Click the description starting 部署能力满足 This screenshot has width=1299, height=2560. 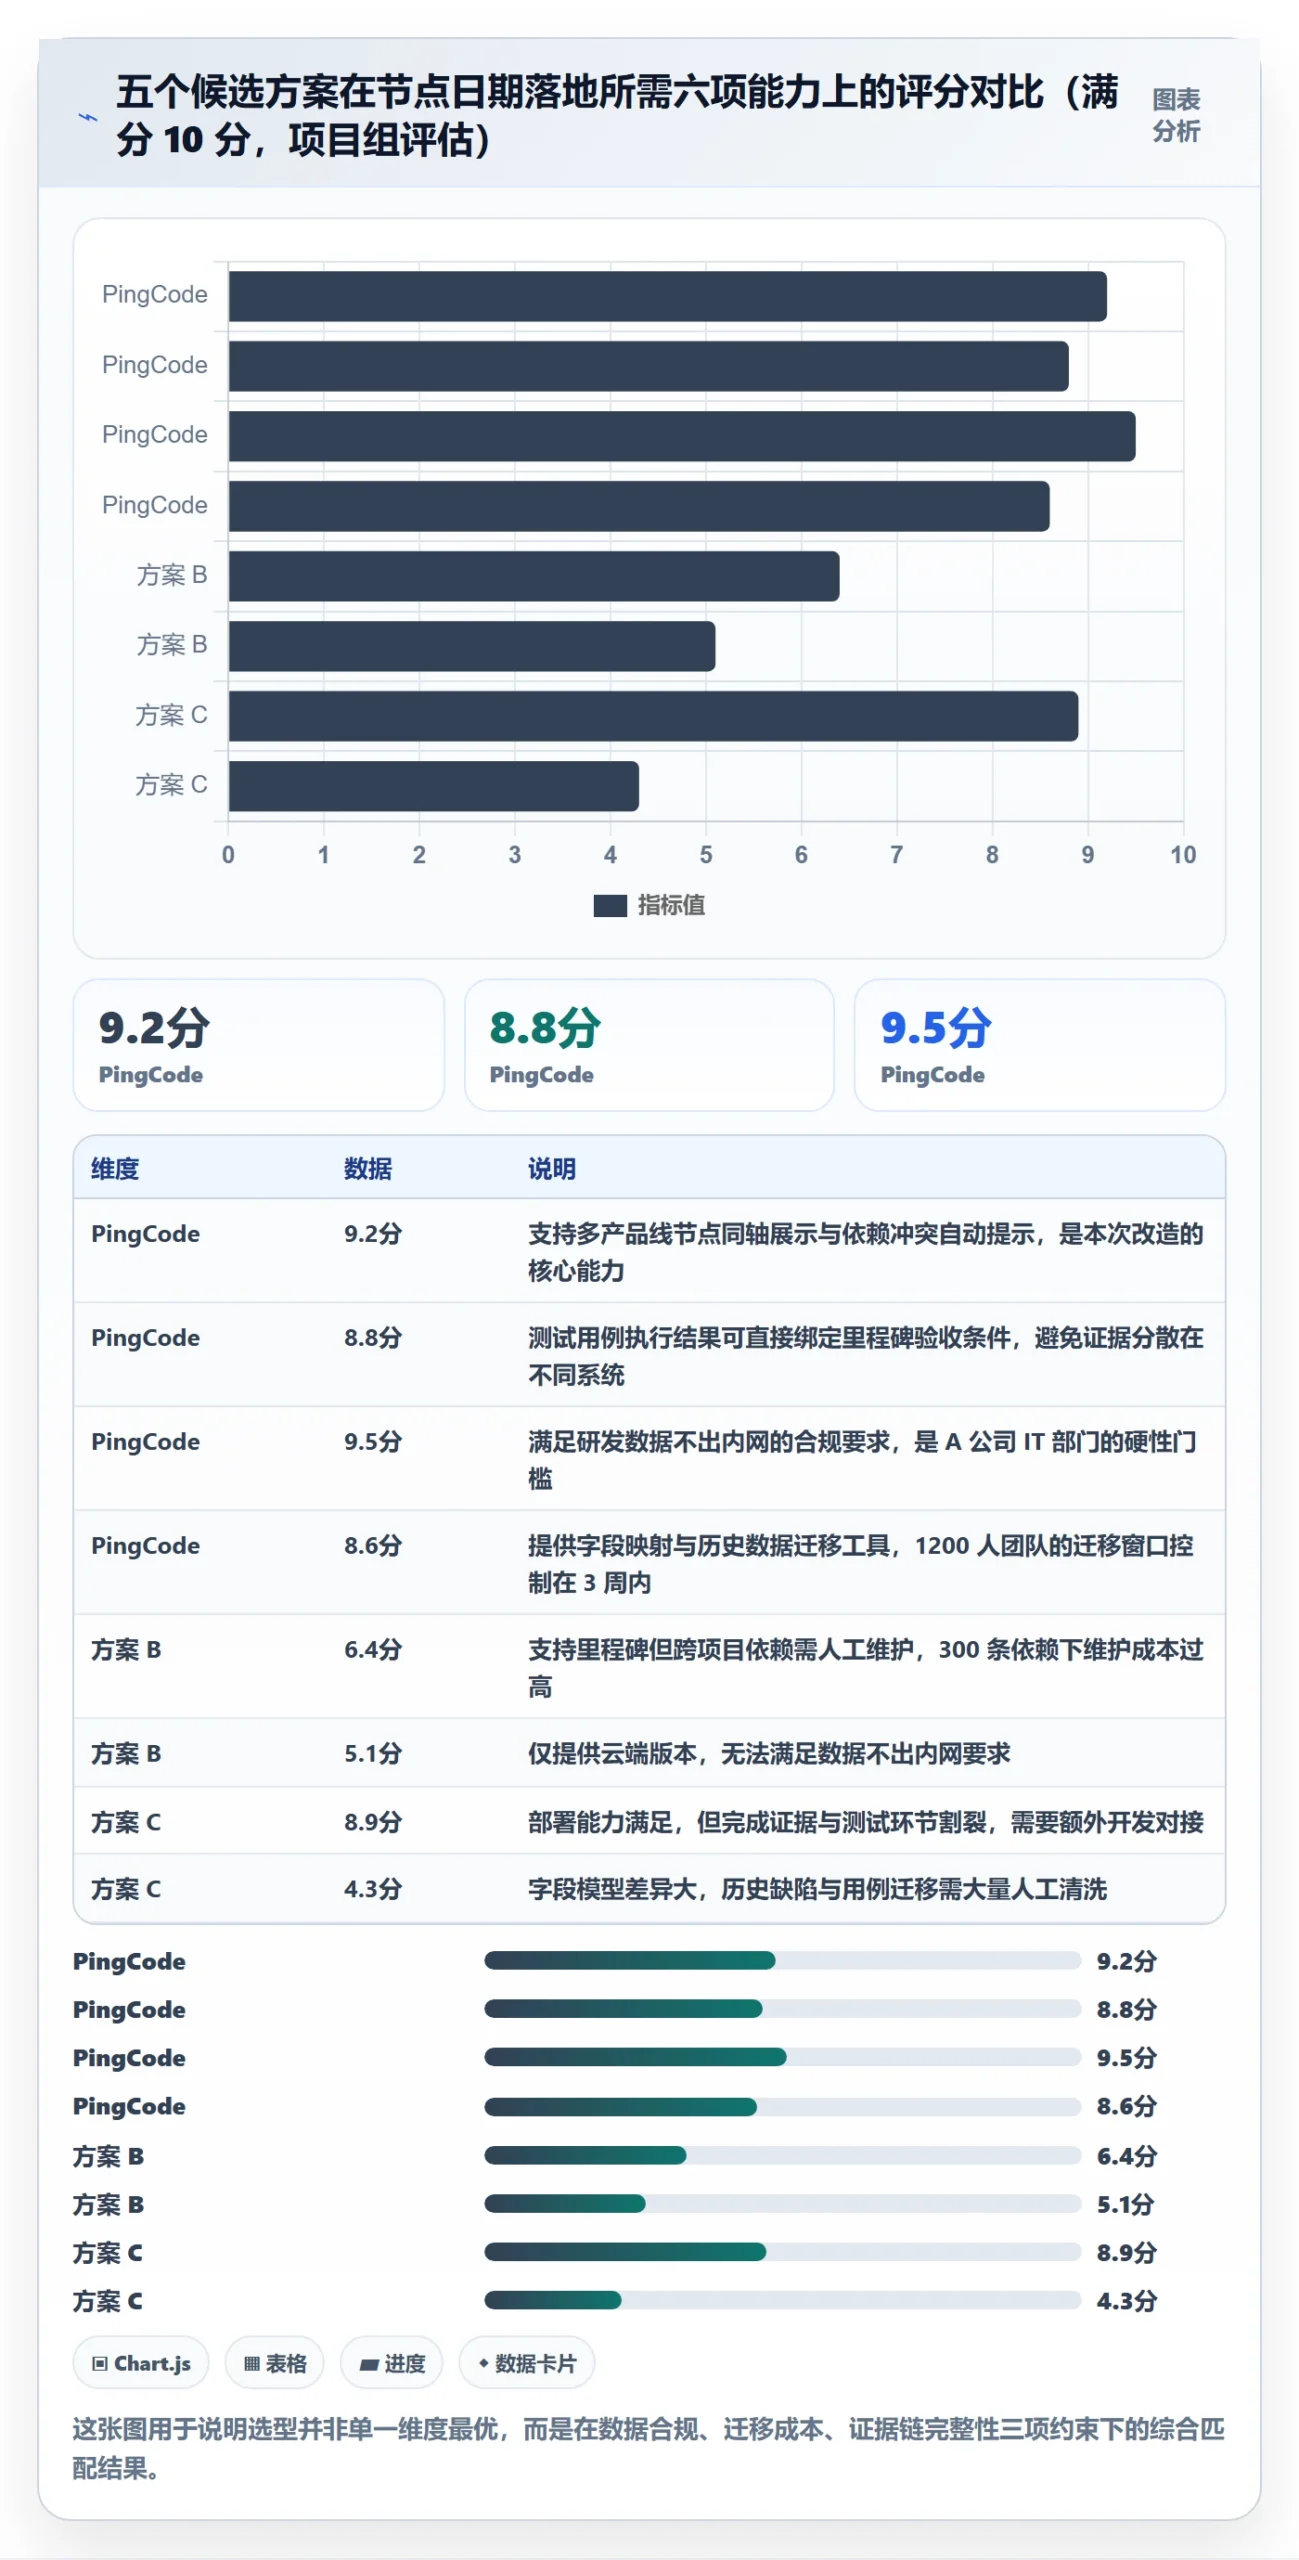(866, 1822)
